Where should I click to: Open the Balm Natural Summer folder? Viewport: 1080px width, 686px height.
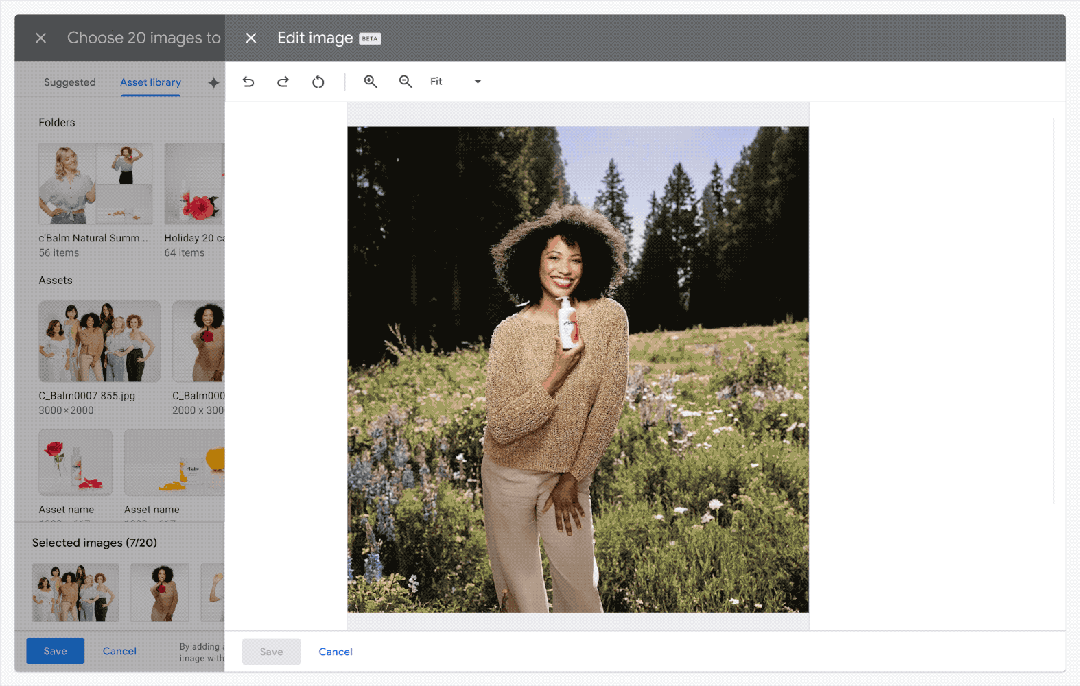point(95,183)
